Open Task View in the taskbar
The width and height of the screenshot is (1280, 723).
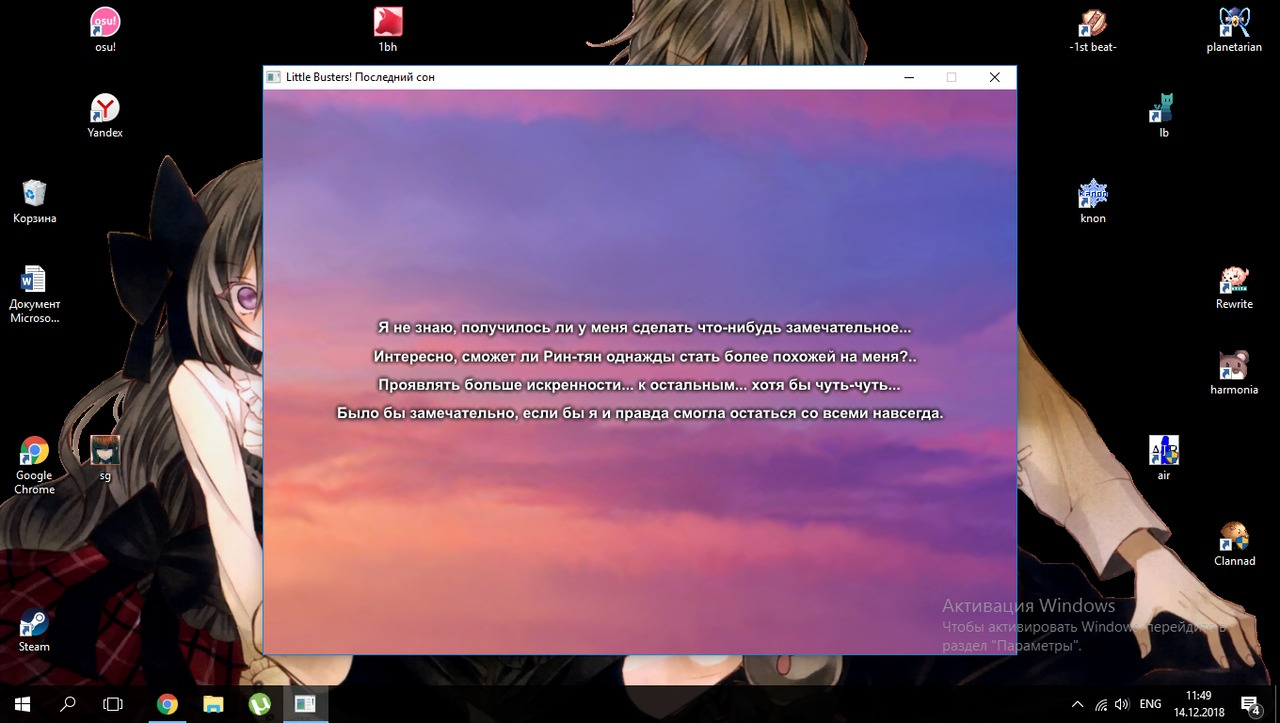(113, 704)
